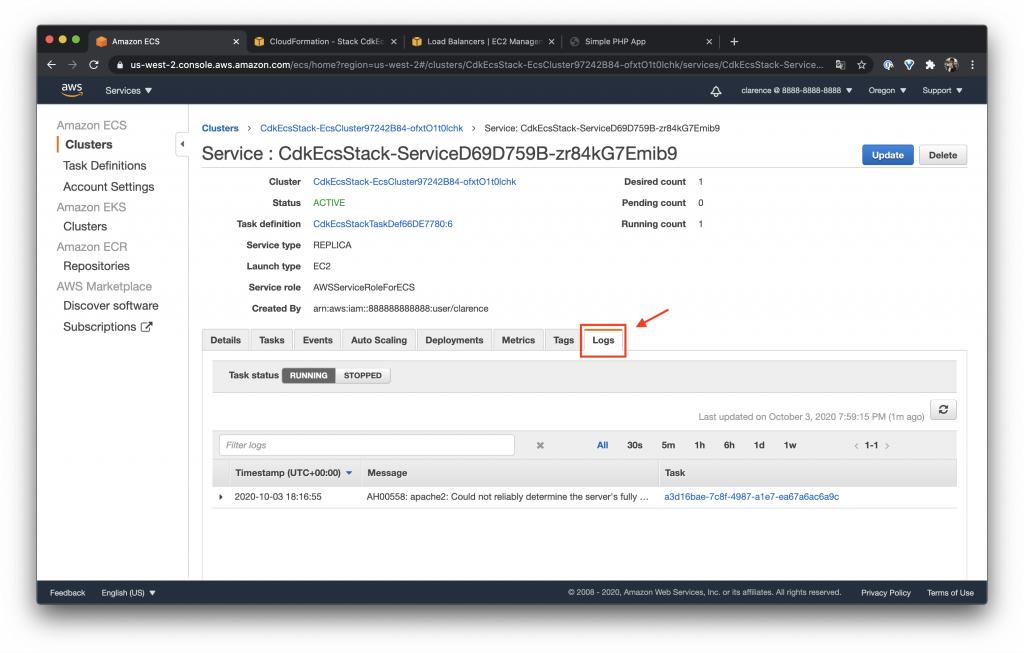The image size is (1024, 653).
Task: Go to the previous logs page arrow
Action: tap(856, 446)
